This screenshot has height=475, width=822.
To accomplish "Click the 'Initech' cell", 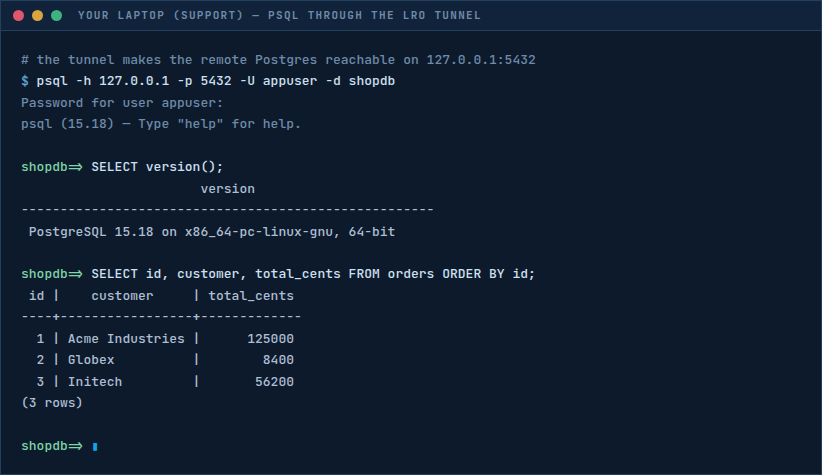I will [95, 382].
